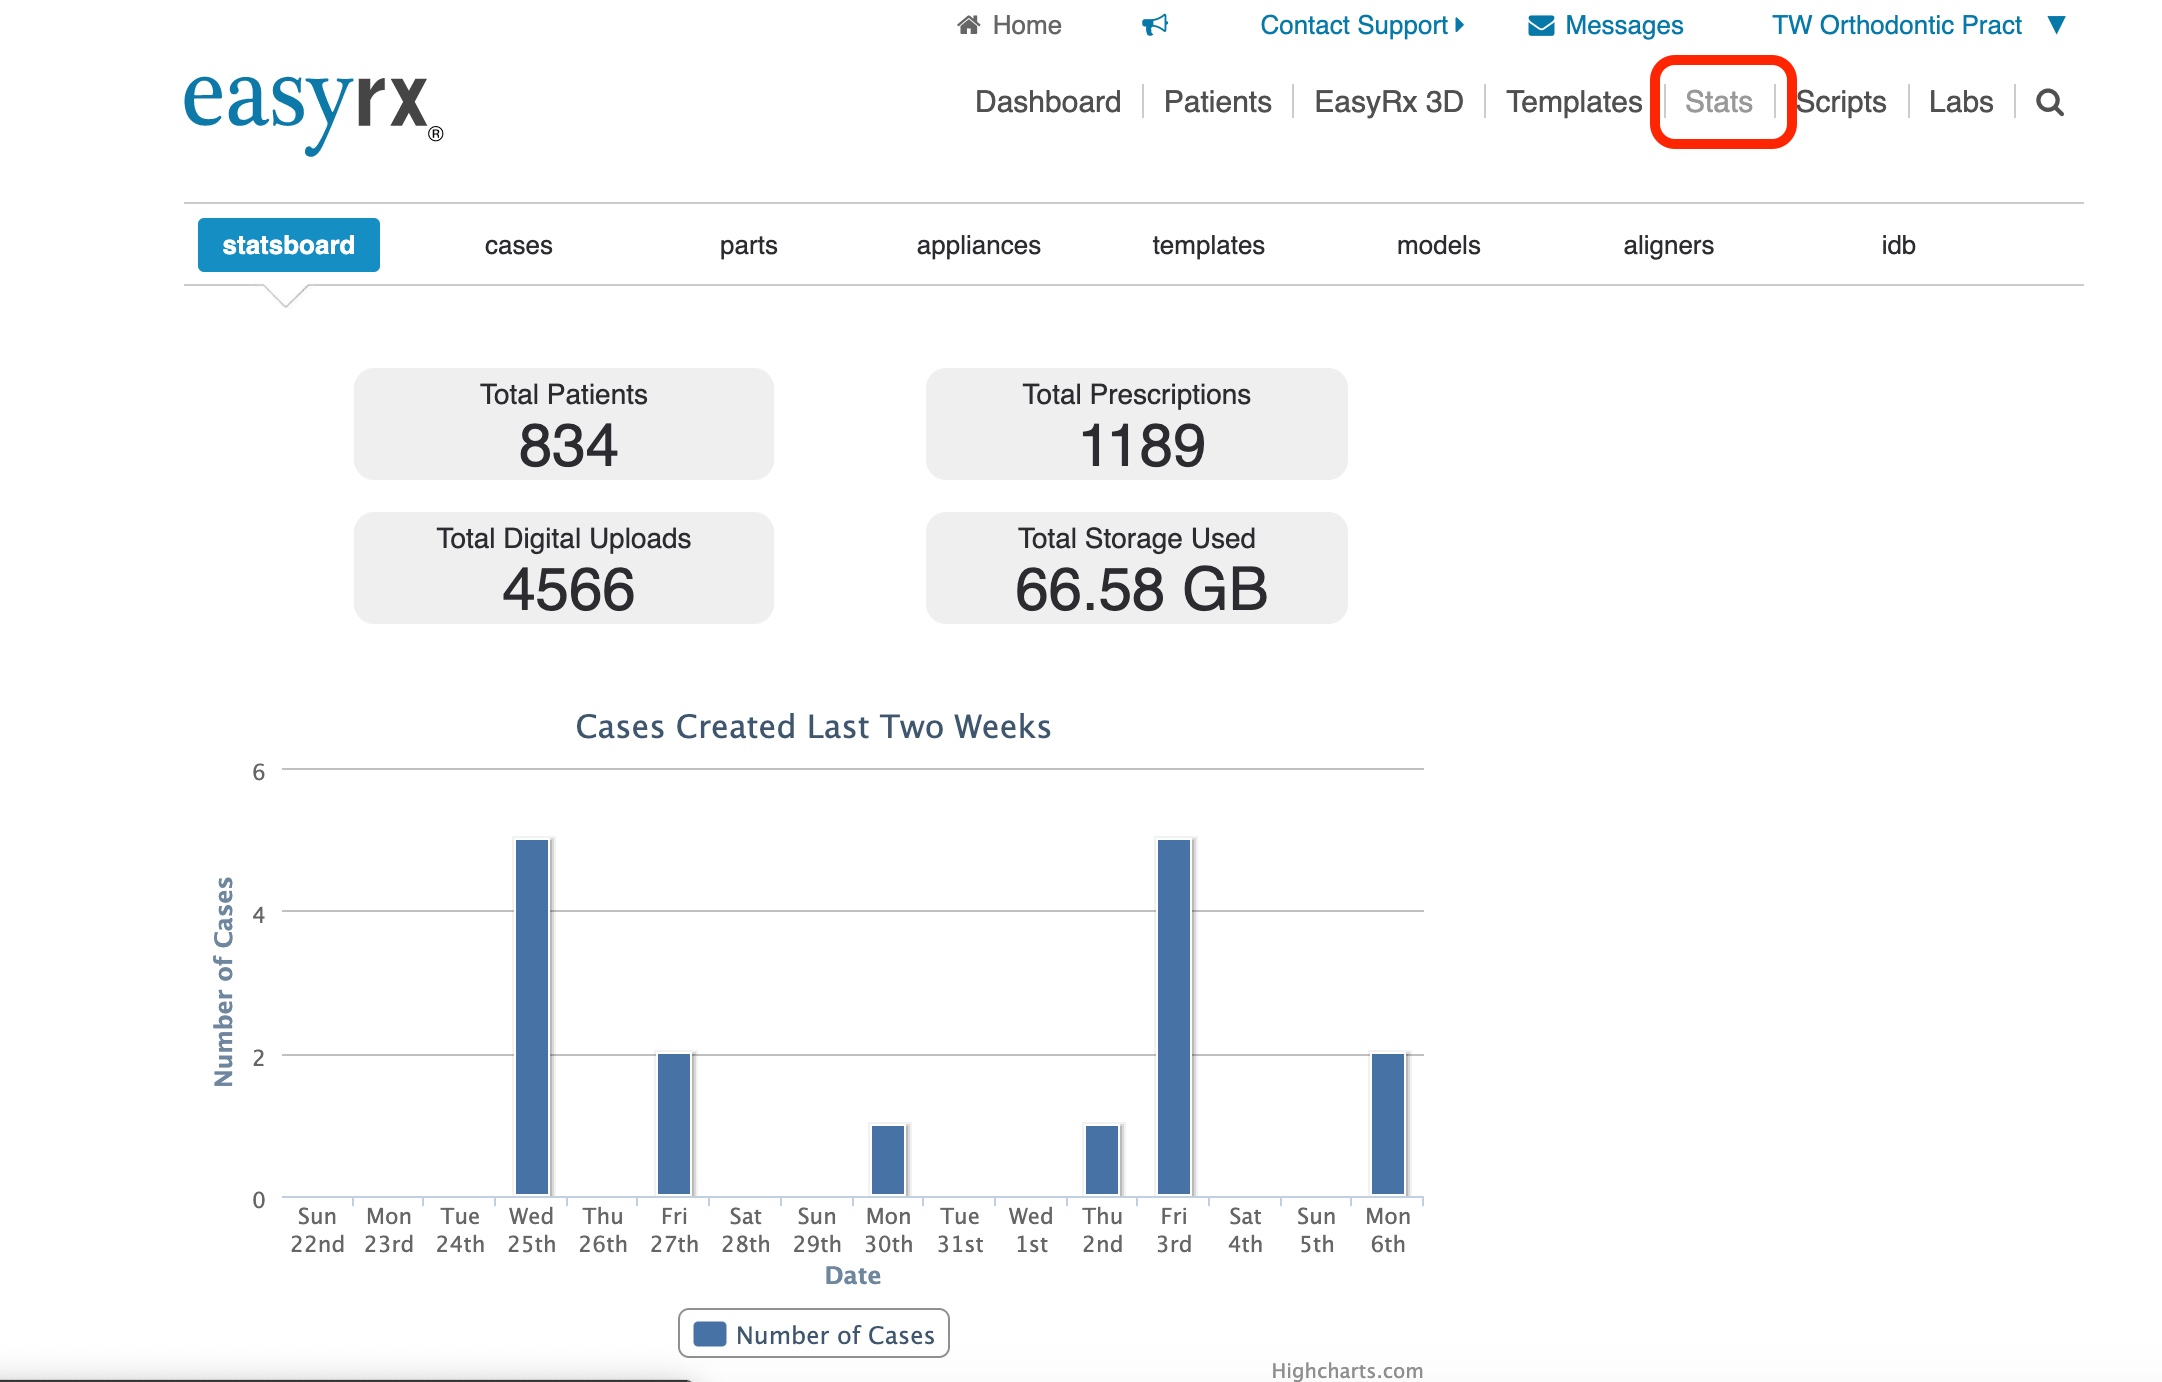2162x1382 pixels.
Task: Open the appliances tab
Action: [978, 245]
